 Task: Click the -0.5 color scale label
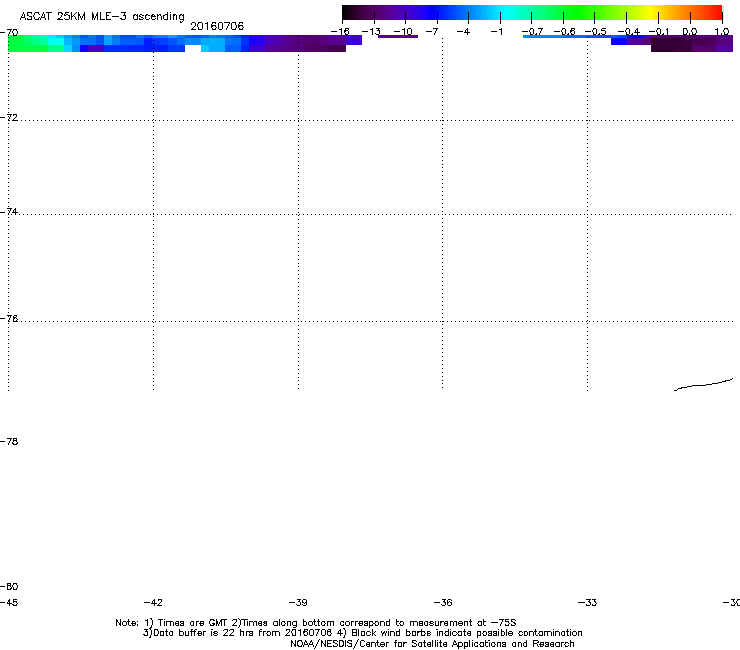pyautogui.click(x=596, y=31)
